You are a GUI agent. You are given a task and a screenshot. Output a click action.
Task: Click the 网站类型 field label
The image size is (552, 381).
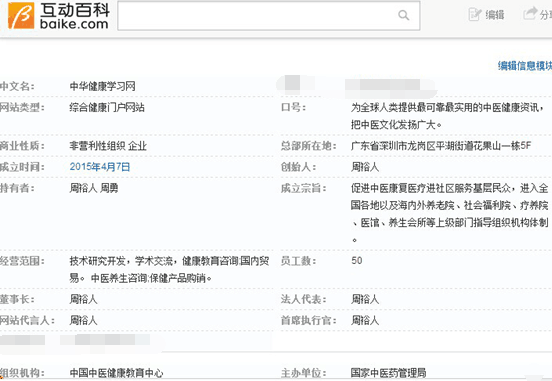tap(22, 107)
